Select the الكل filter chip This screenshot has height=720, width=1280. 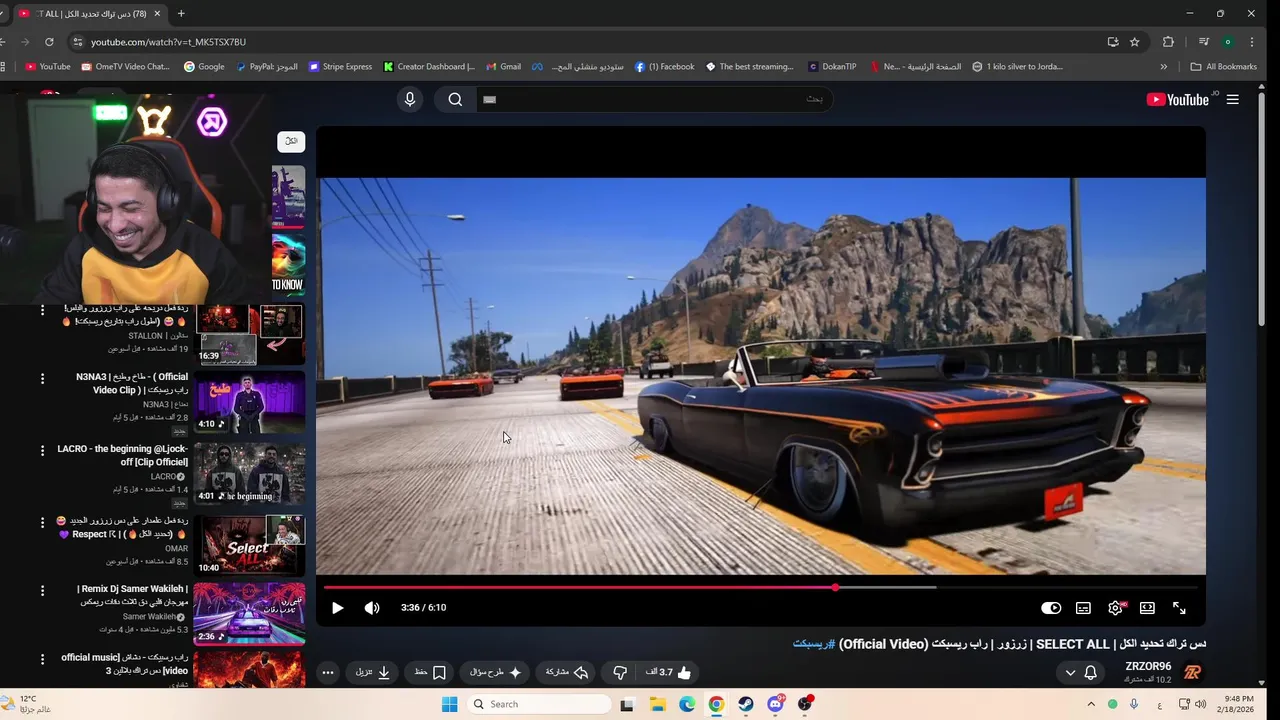pos(291,141)
